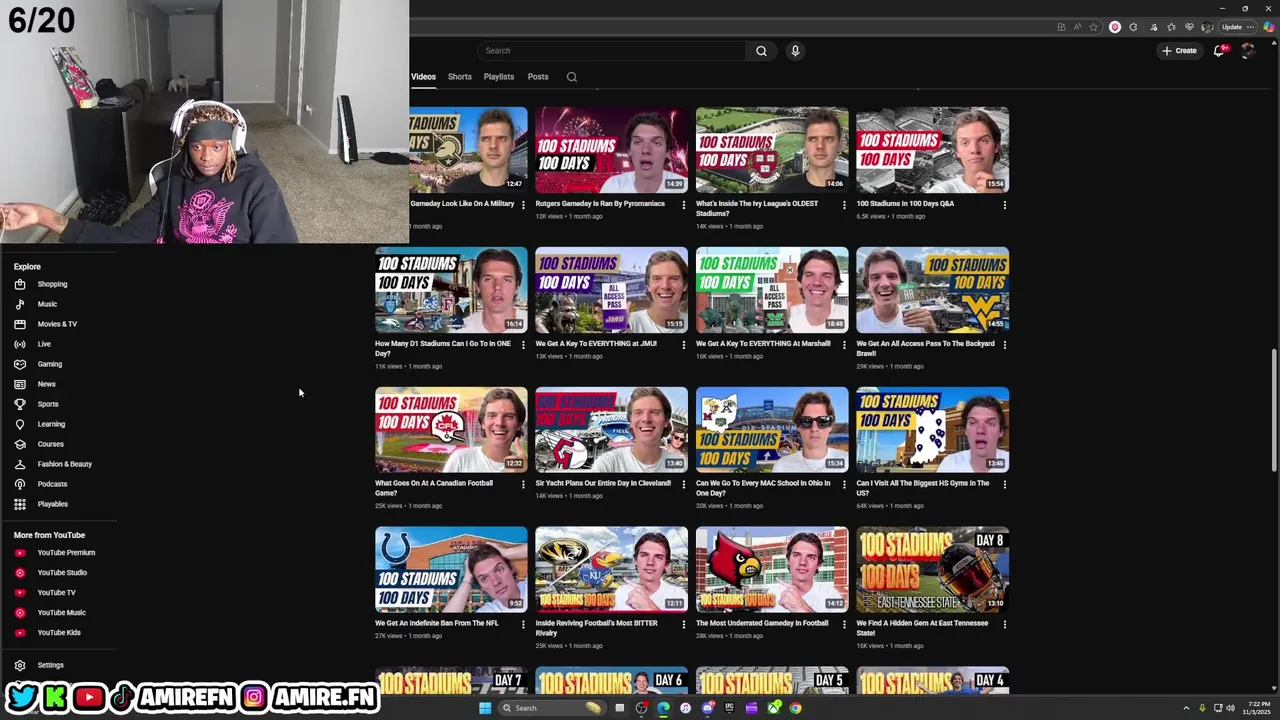Screen dimensions: 1280x720
Task: Show hidden system tray icons chevron
Action: [x=1187, y=708]
